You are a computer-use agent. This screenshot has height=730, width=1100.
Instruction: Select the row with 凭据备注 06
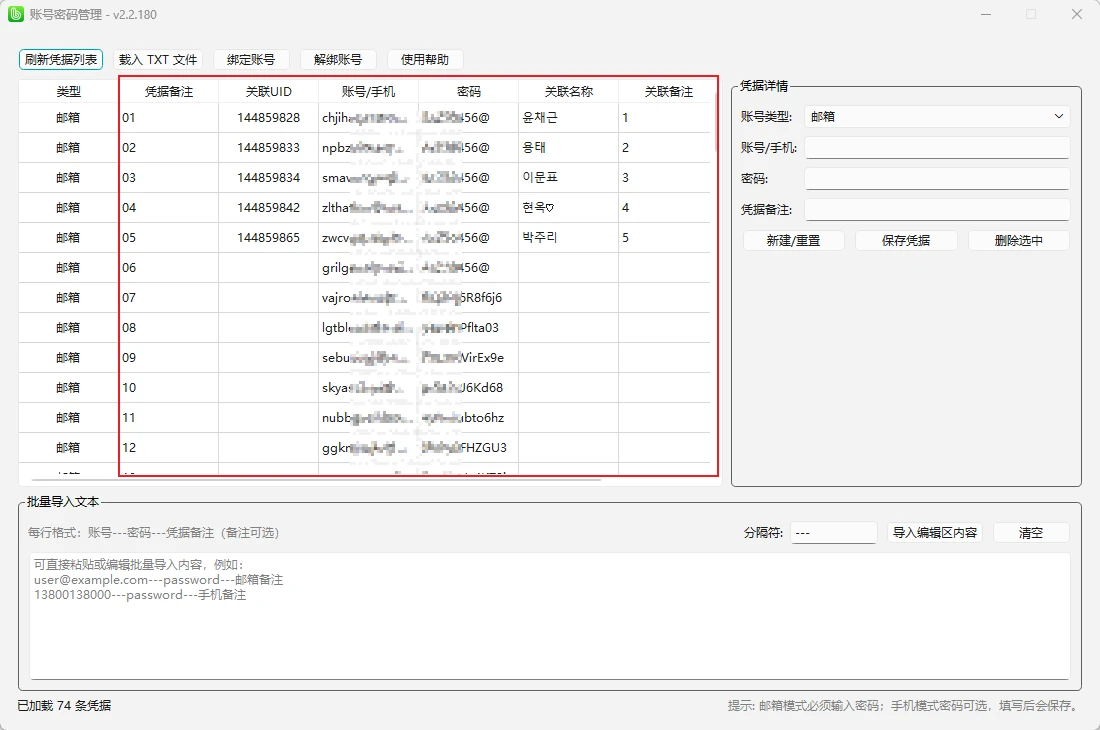[365, 268]
